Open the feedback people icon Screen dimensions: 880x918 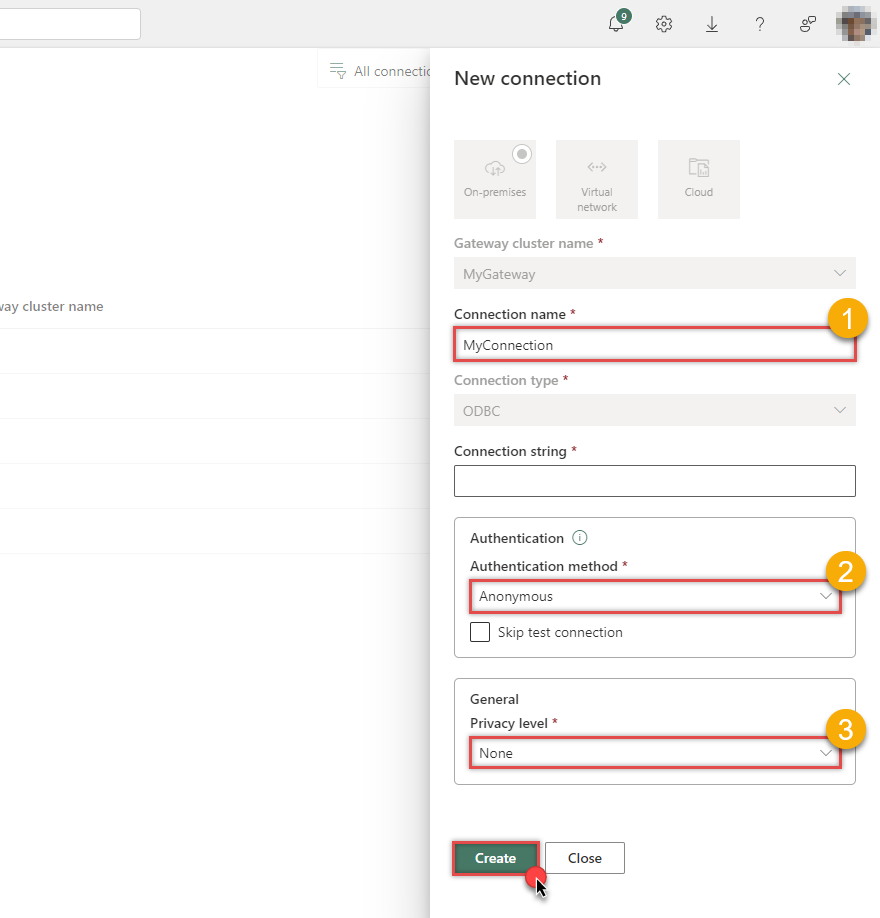(808, 25)
